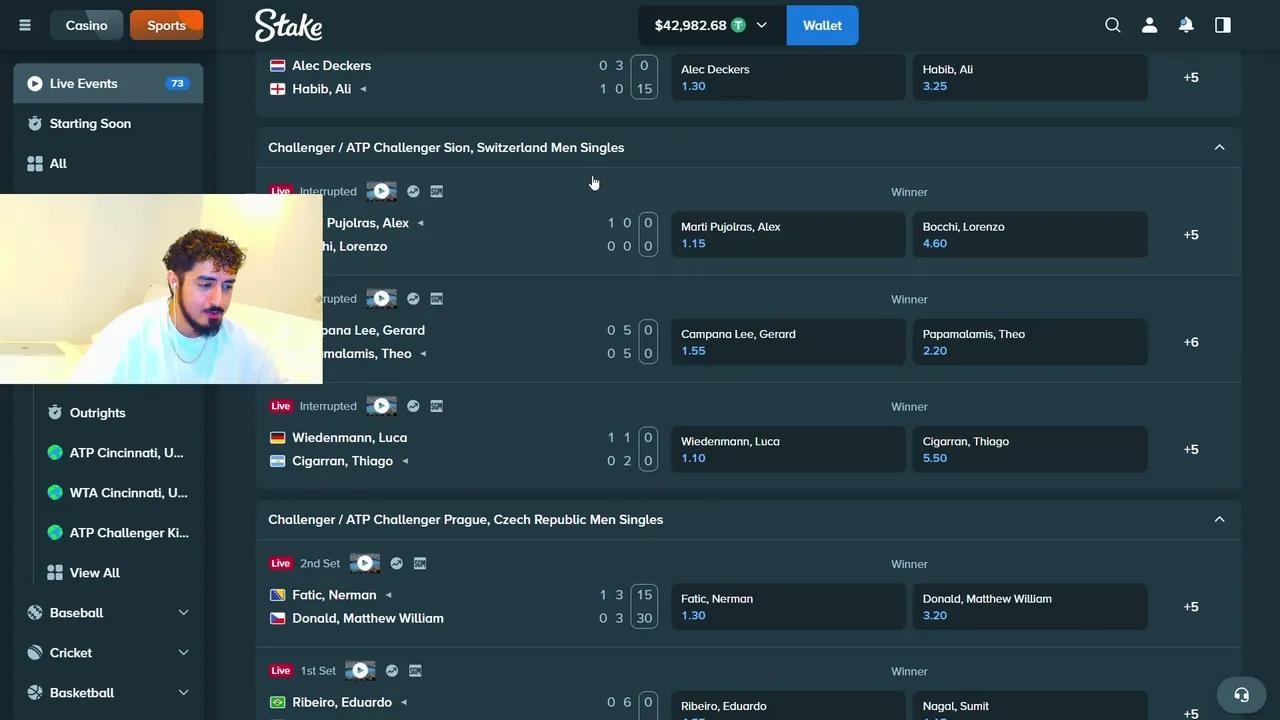Bet on Habib, Ali at 3.25
Screen dimensions: 1280x720
(x=1030, y=77)
